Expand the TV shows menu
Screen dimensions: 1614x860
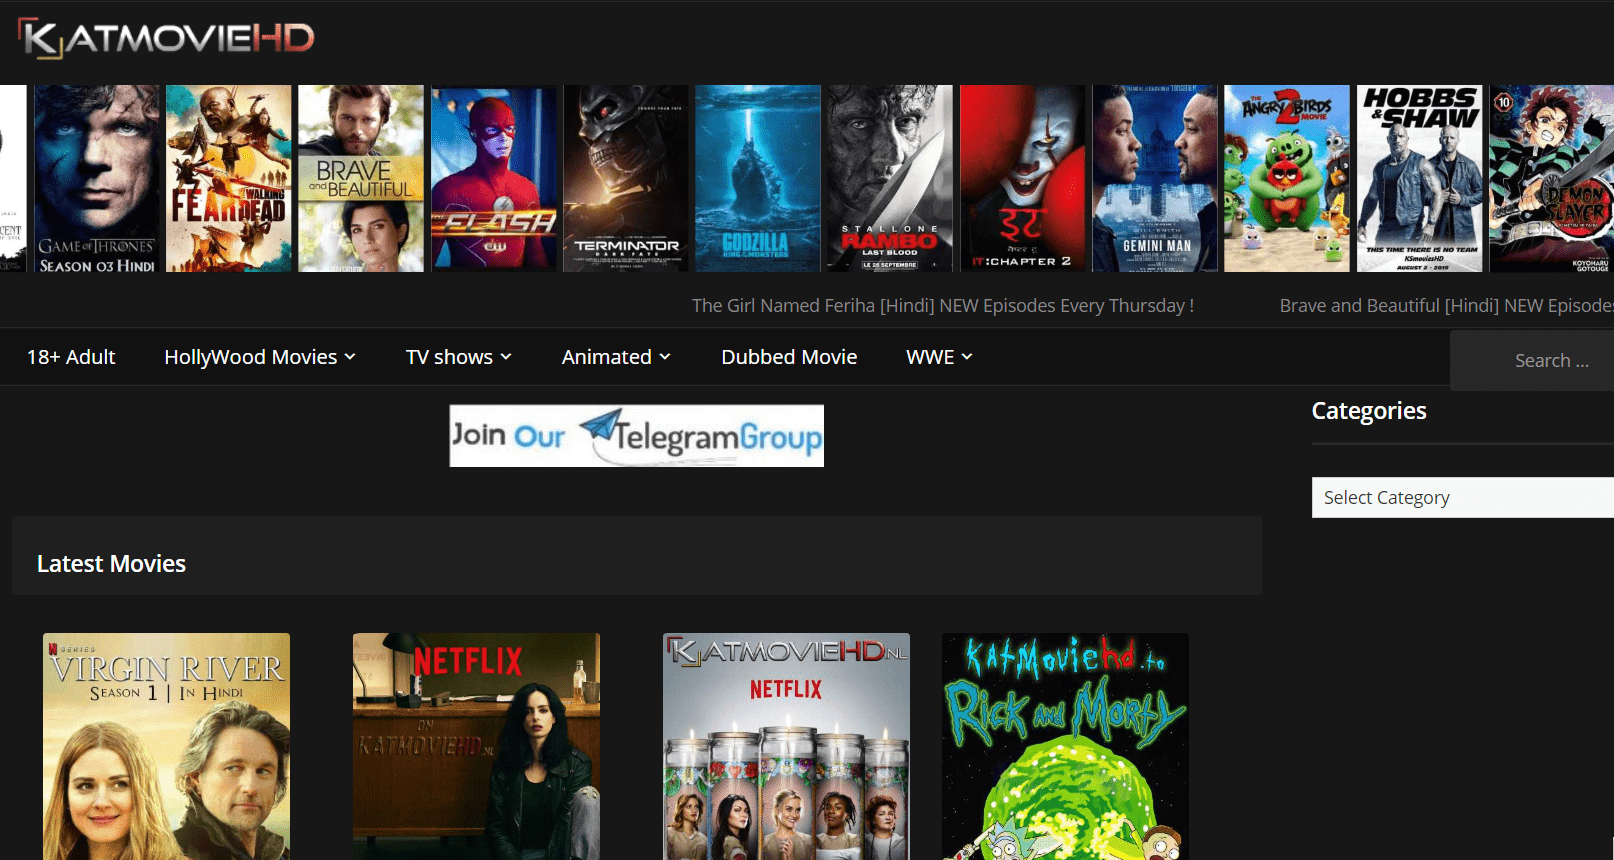pos(458,357)
